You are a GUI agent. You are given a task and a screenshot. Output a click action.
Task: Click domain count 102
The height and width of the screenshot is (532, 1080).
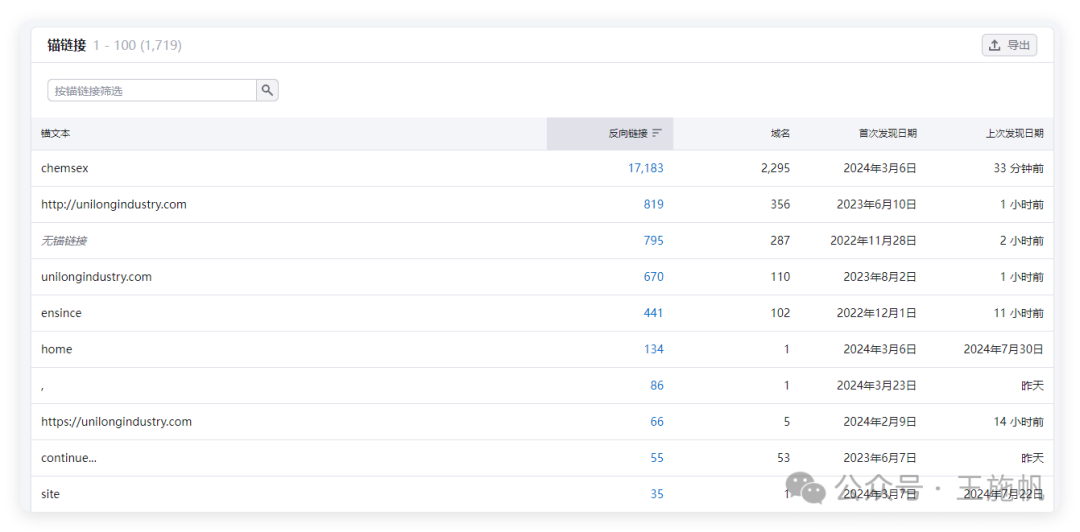pyautogui.click(x=780, y=313)
